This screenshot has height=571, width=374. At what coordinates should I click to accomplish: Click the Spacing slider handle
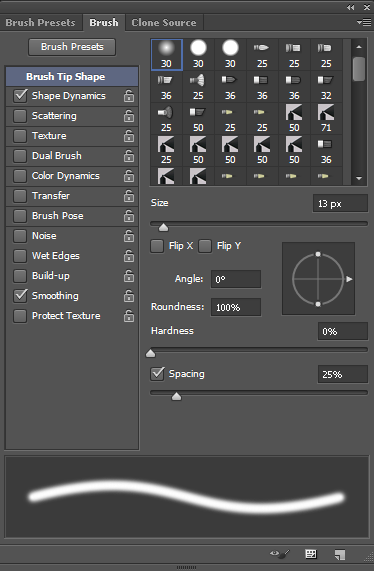176,396
